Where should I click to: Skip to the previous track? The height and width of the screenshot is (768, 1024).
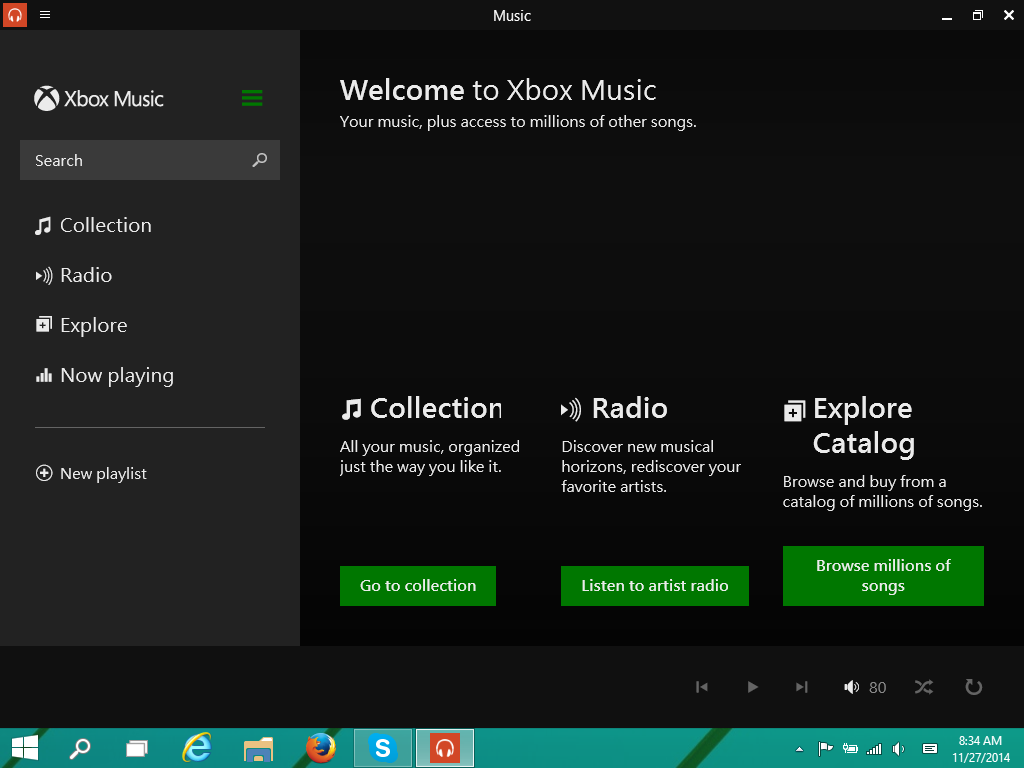(702, 687)
